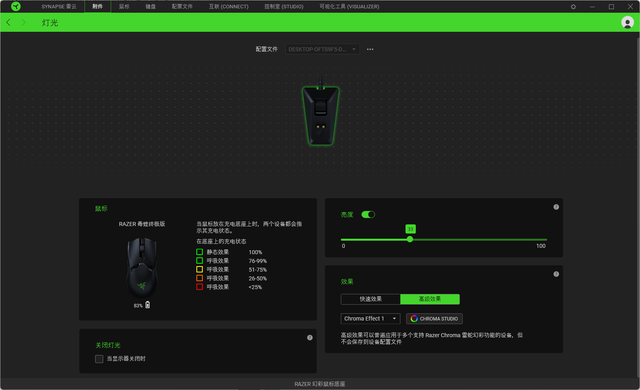Switch to the 键盘 keyboard tab
Image resolution: width=640 pixels, height=390 pixels.
151,7
